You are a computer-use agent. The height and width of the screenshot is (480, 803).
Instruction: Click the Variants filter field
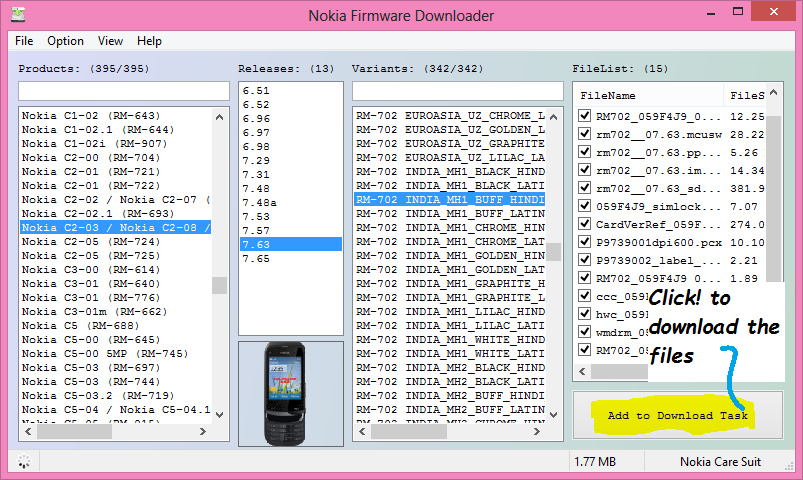coord(457,91)
